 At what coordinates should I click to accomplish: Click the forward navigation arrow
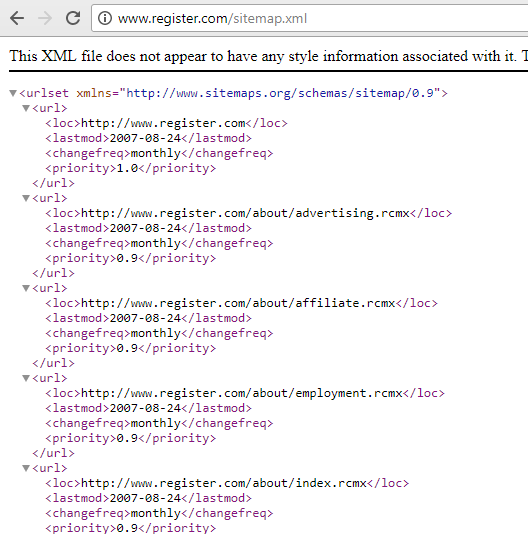point(45,18)
